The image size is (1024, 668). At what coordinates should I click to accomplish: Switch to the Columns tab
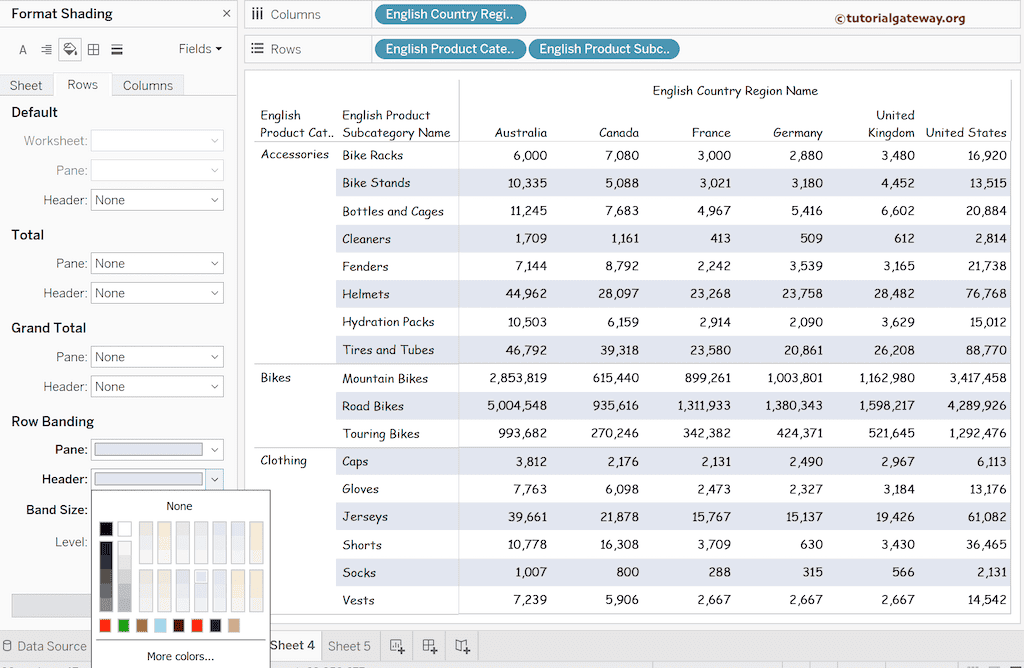tap(148, 85)
